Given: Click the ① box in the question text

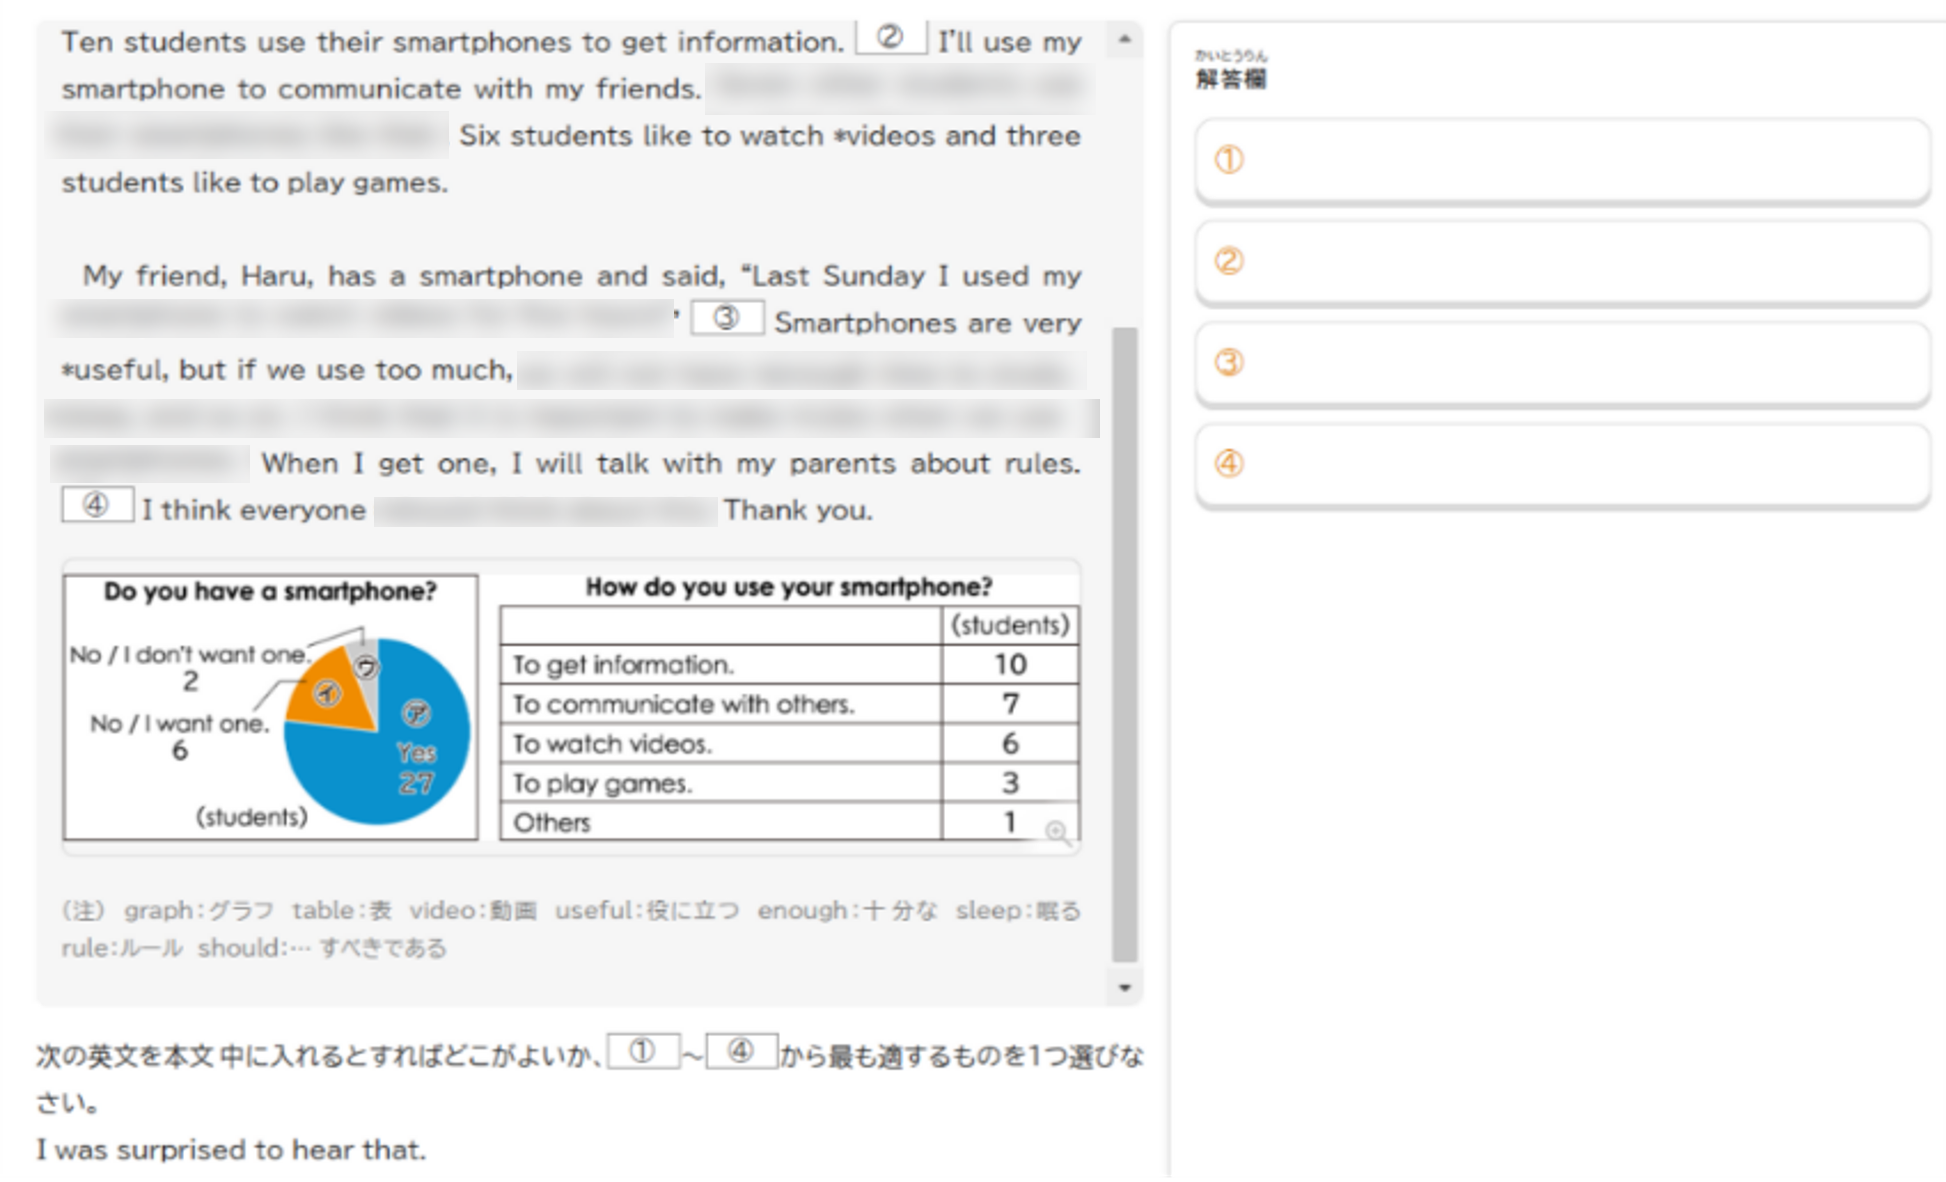Looking at the screenshot, I should [643, 1051].
